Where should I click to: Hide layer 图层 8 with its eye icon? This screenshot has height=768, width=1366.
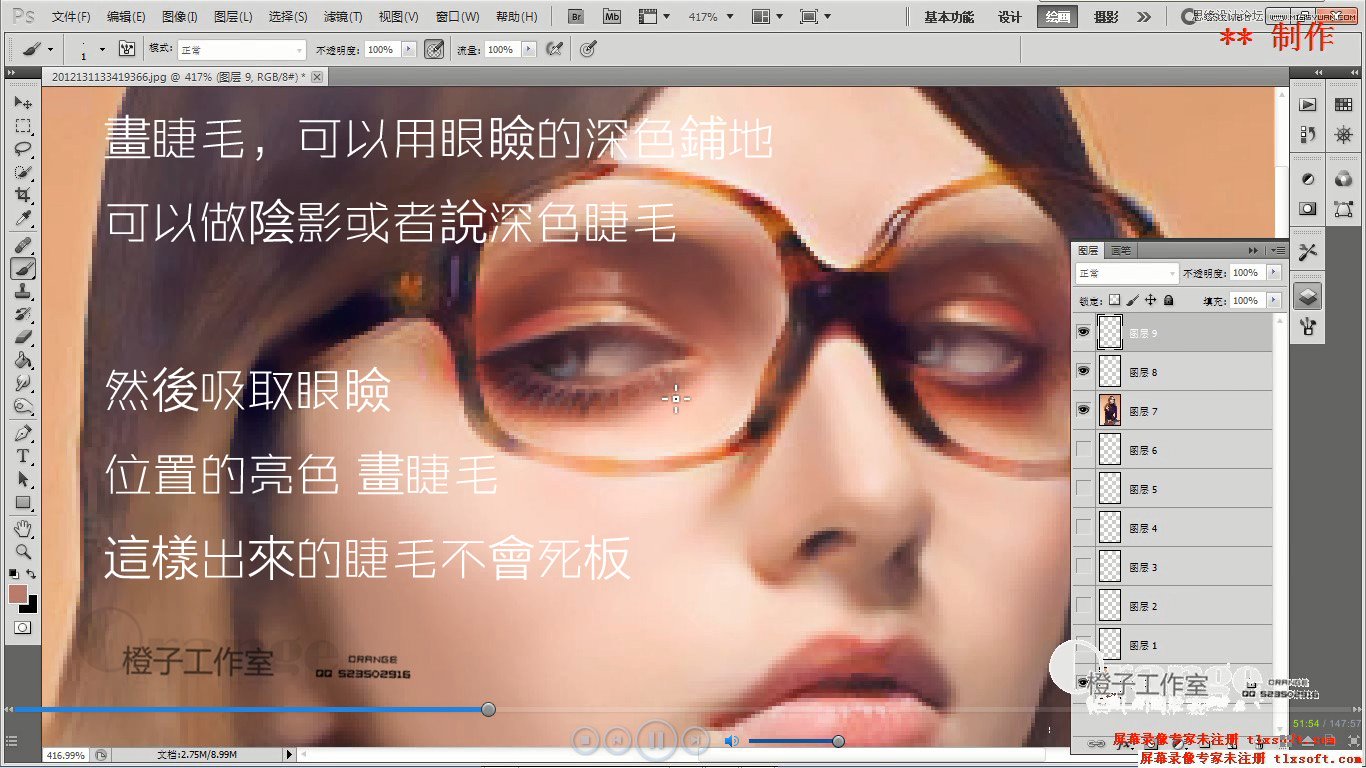coord(1084,371)
